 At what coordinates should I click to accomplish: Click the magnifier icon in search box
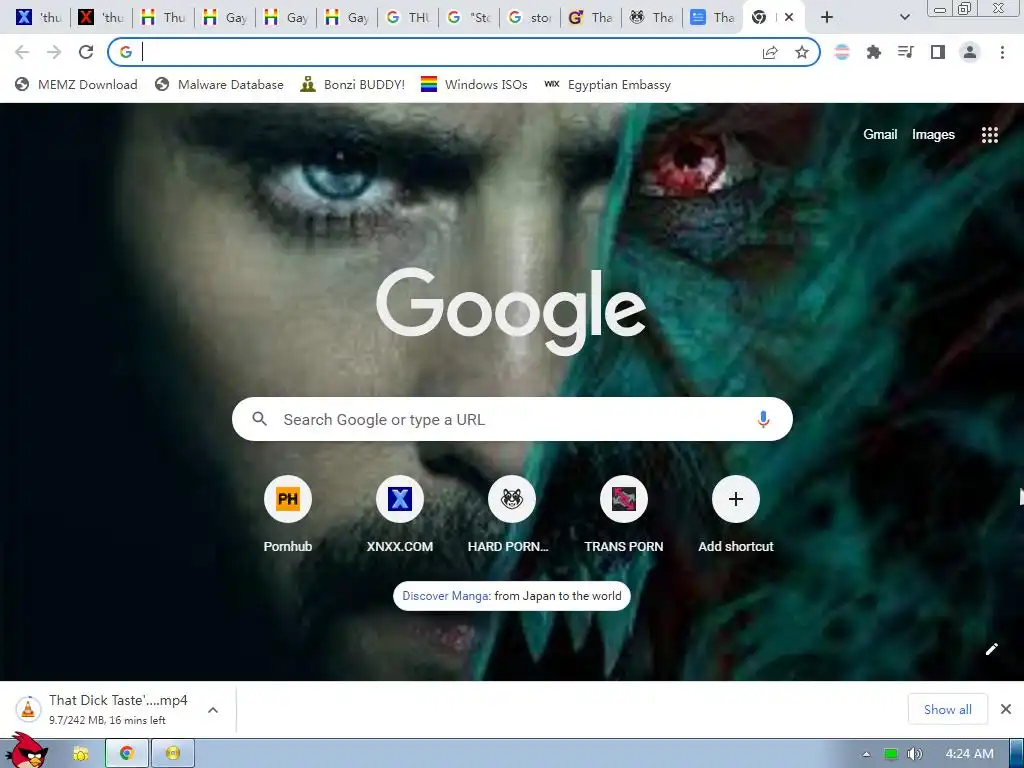click(259, 419)
